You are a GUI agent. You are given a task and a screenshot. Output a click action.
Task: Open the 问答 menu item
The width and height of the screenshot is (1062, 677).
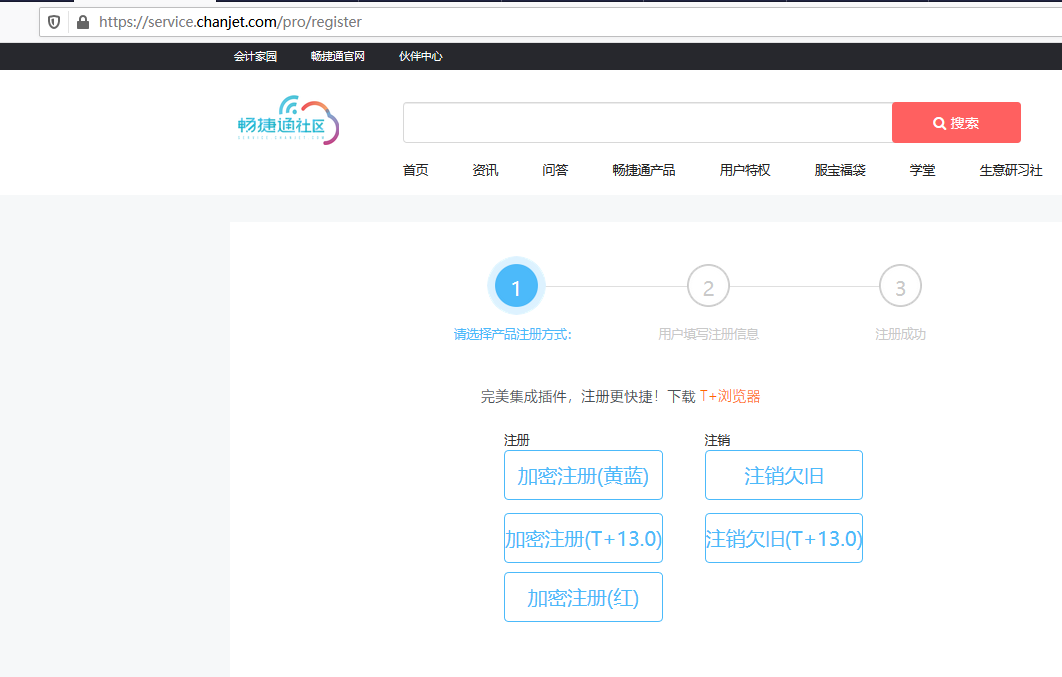(x=555, y=170)
